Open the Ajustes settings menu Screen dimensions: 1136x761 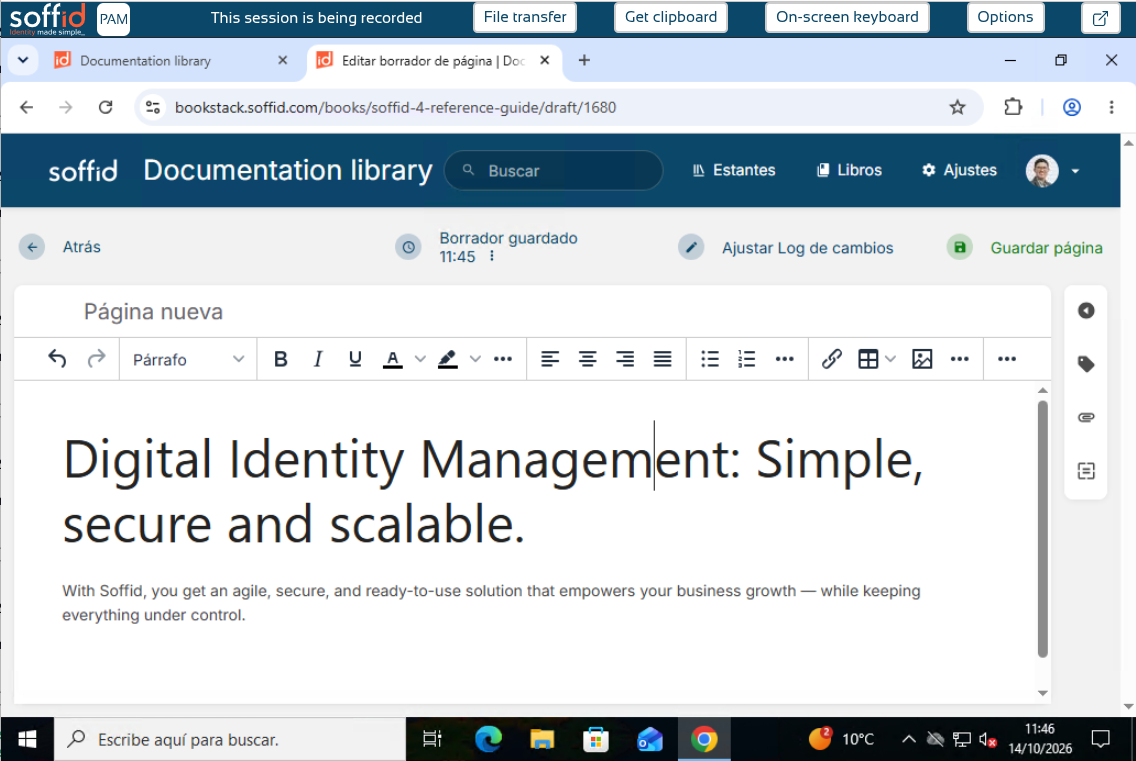959,170
